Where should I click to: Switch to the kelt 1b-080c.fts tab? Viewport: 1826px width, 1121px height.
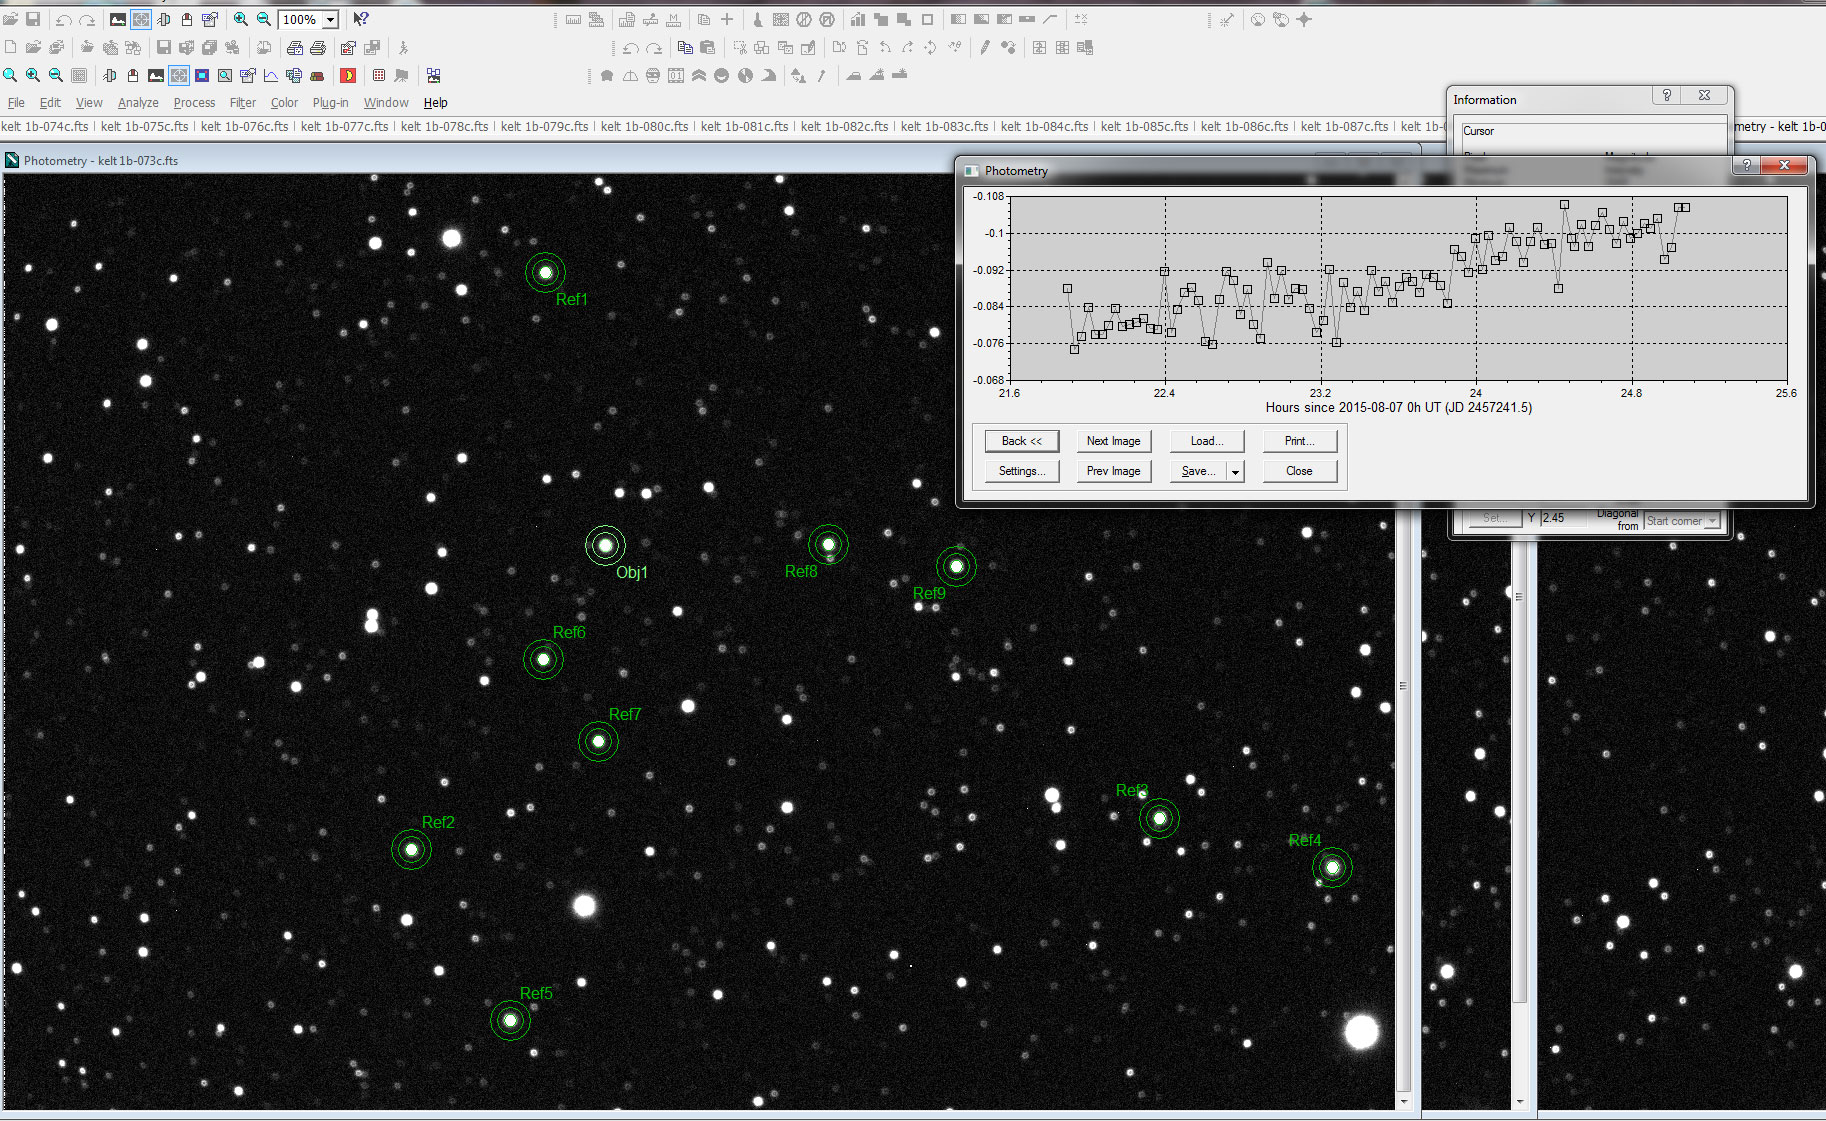pos(644,127)
